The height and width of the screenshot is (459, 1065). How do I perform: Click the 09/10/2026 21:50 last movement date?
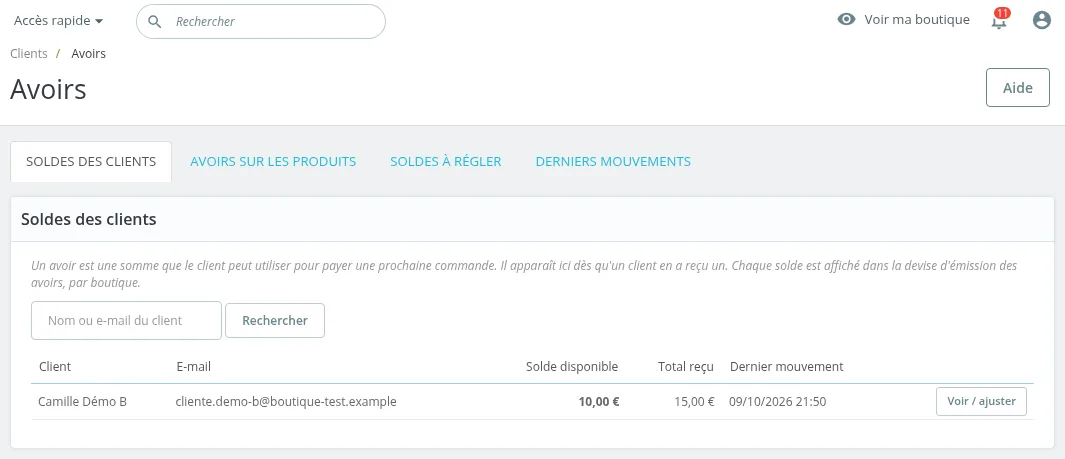778,401
